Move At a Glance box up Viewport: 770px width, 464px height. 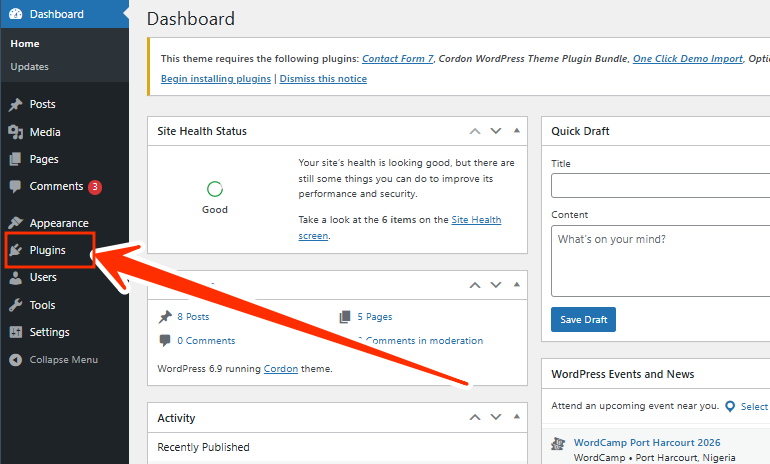(475, 285)
